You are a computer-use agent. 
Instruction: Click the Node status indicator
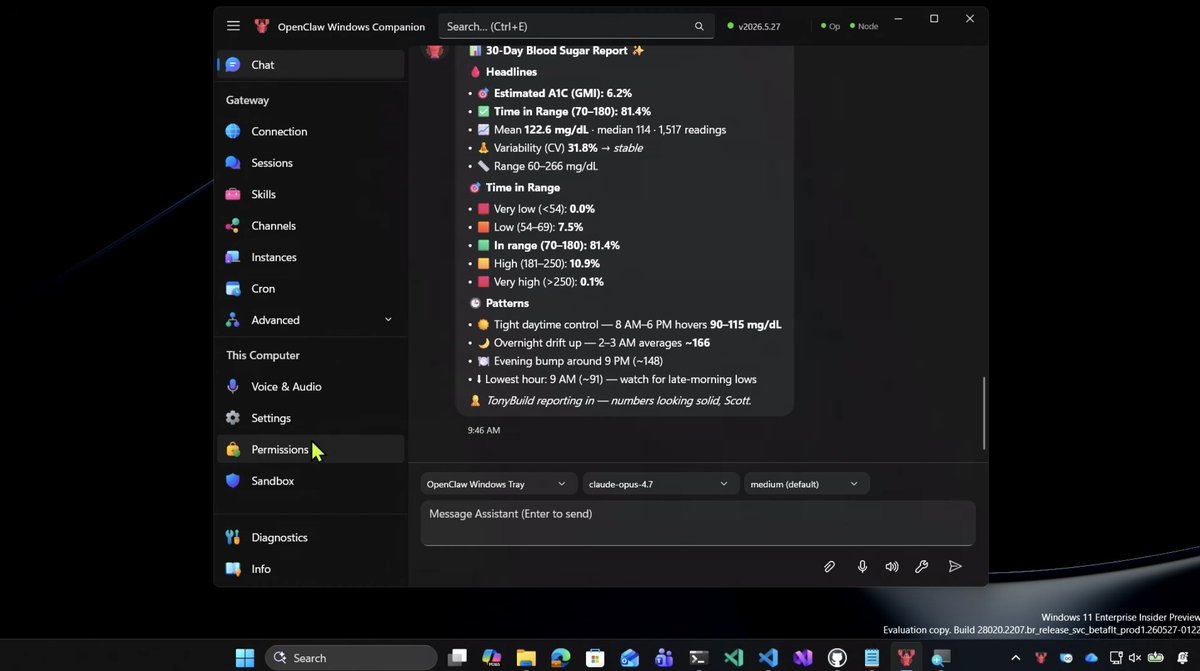pos(864,27)
